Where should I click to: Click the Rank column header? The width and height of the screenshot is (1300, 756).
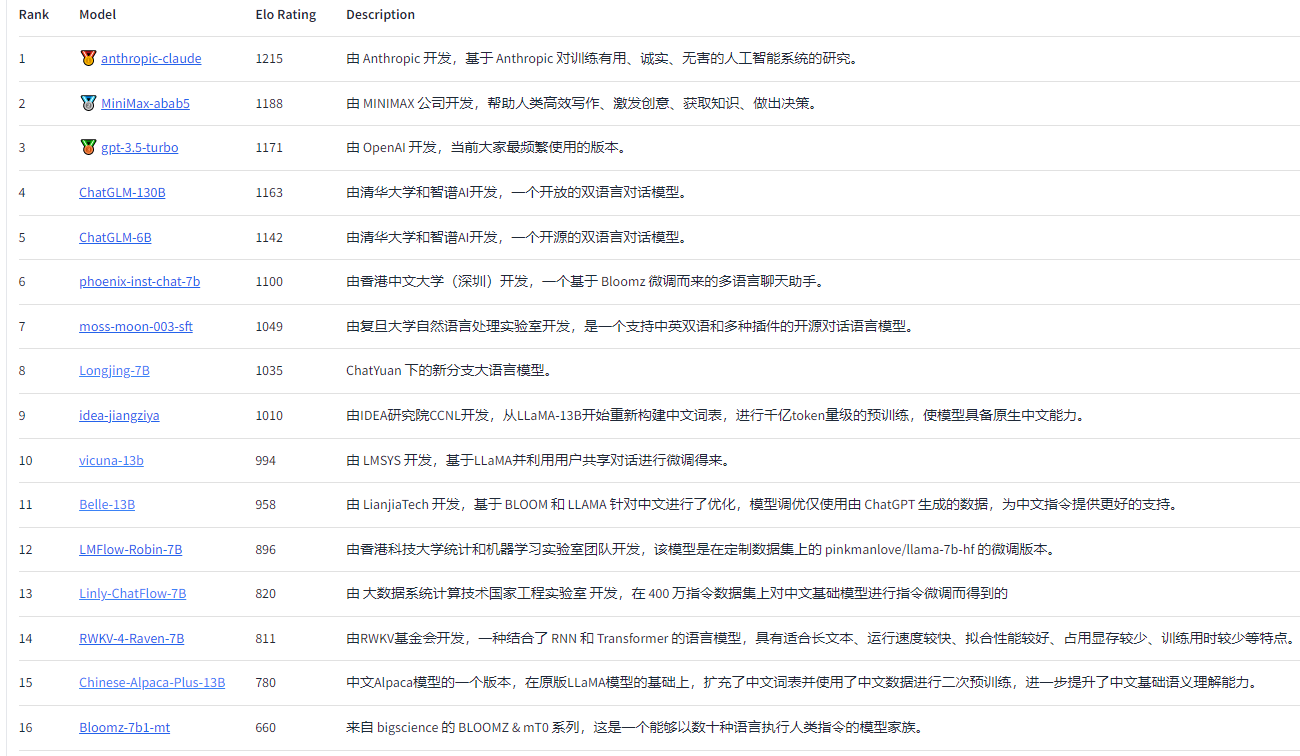[34, 14]
